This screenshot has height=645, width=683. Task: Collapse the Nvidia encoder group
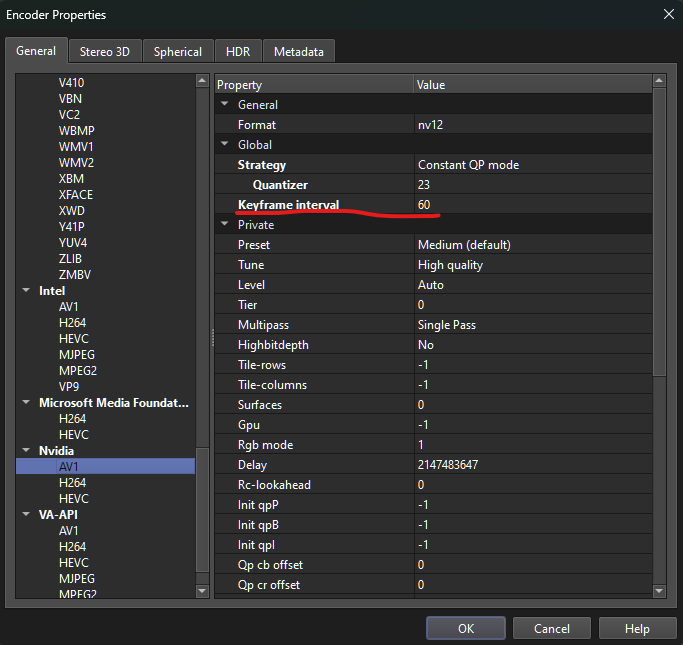27,451
